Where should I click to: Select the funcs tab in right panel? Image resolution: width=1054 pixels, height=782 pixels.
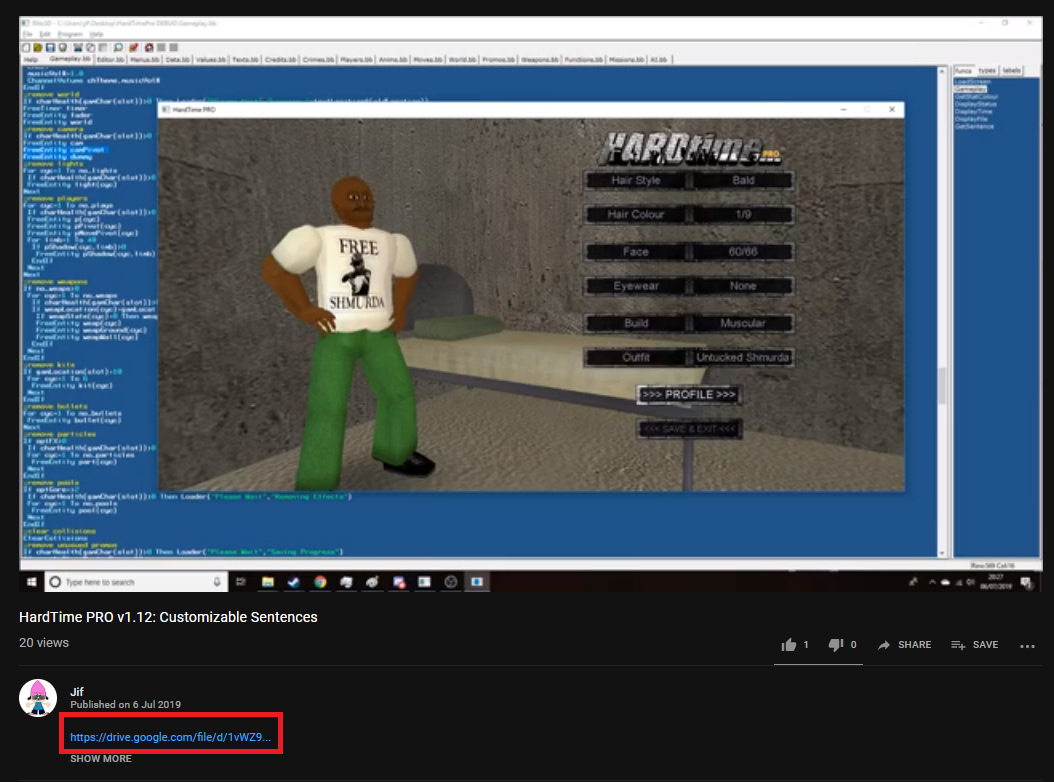tap(963, 71)
